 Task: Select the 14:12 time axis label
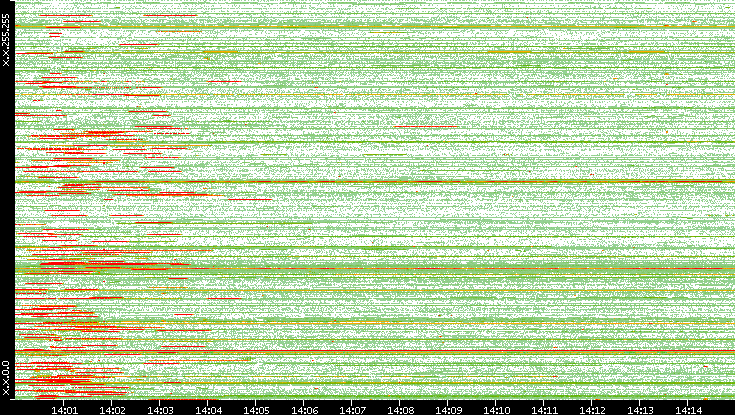tap(592, 409)
